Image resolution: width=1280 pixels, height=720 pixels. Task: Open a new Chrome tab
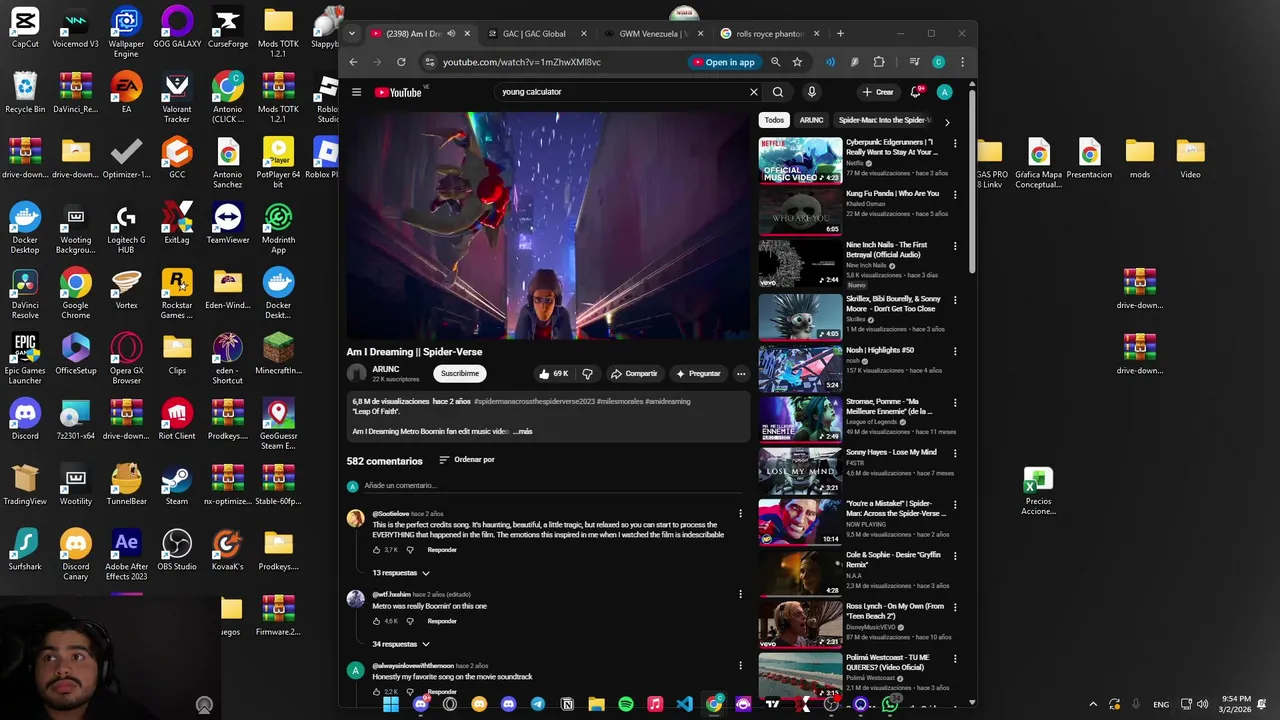(840, 34)
